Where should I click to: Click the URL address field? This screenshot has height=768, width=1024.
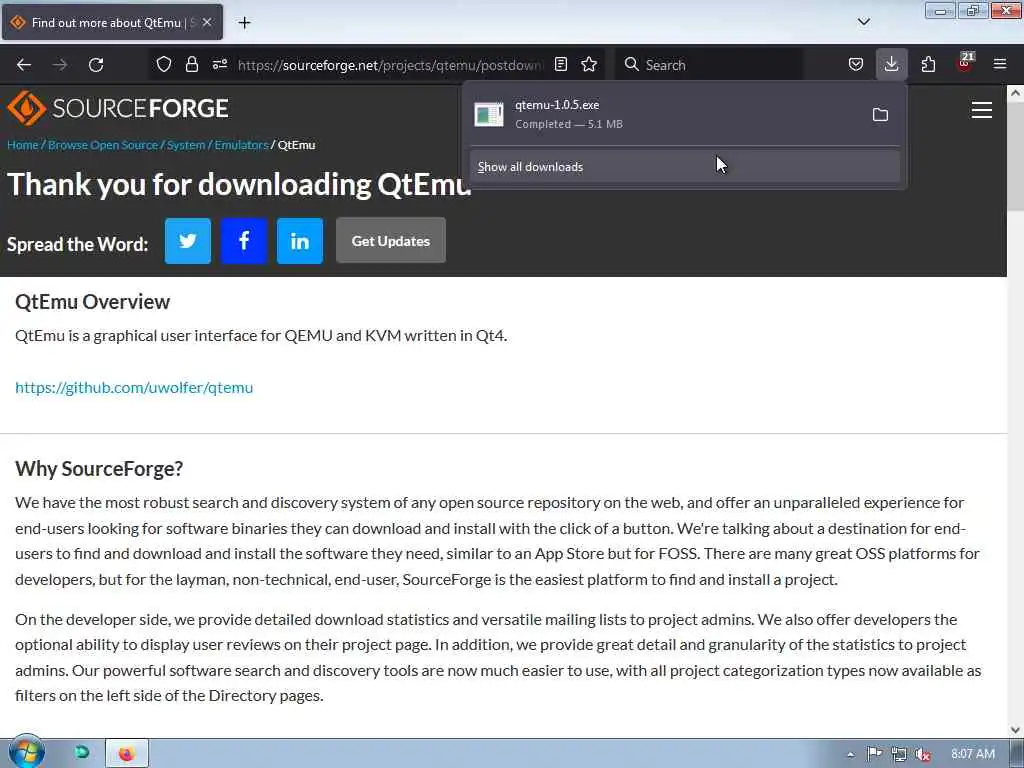[389, 65]
